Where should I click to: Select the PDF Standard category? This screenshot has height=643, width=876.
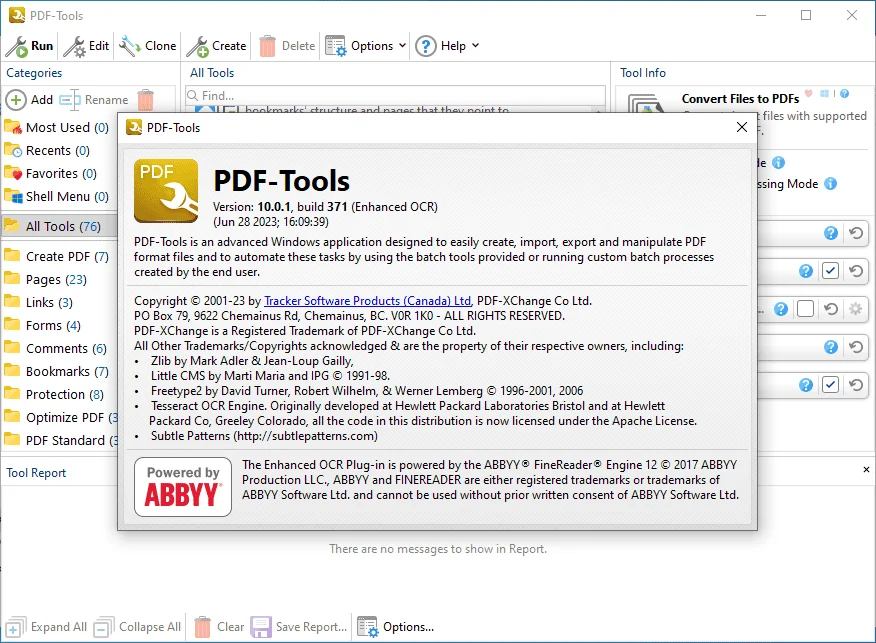point(60,440)
